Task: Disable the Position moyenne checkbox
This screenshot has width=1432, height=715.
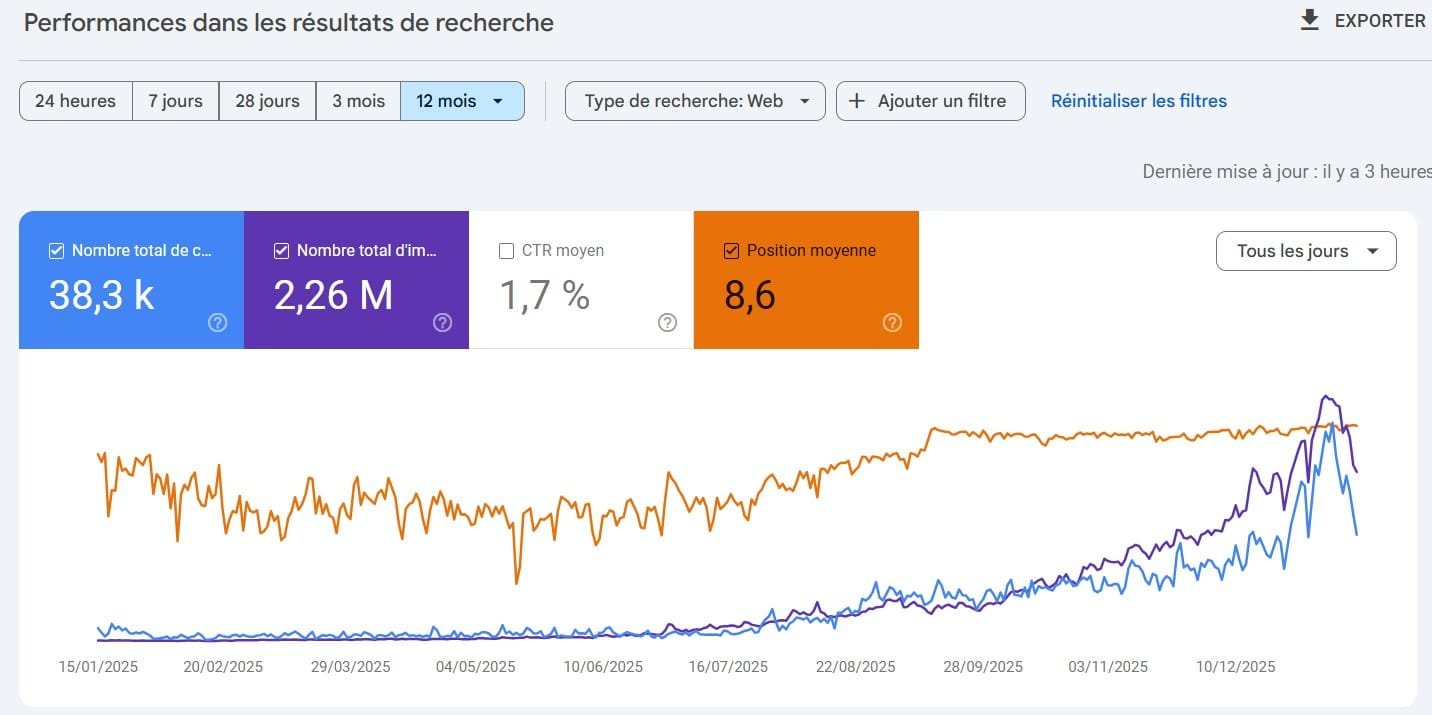Action: tap(731, 250)
